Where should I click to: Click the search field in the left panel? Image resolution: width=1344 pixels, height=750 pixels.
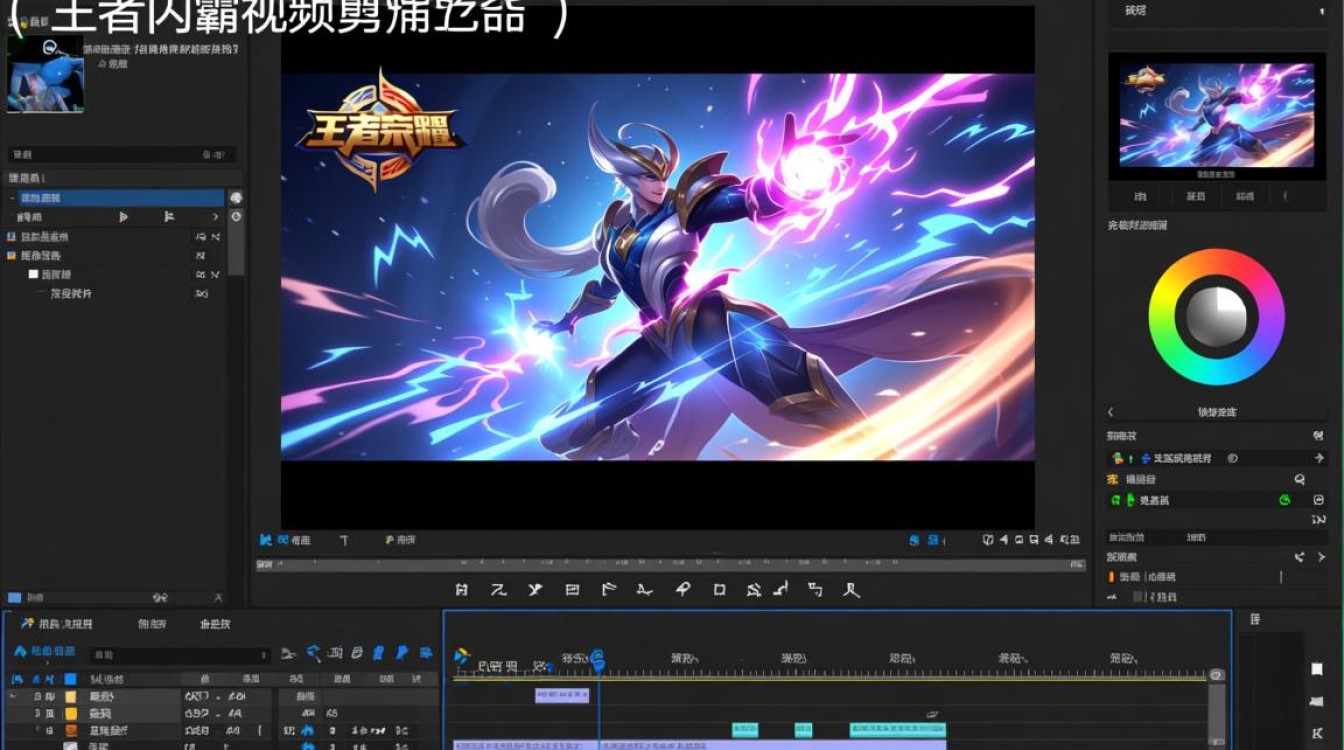click(121, 155)
